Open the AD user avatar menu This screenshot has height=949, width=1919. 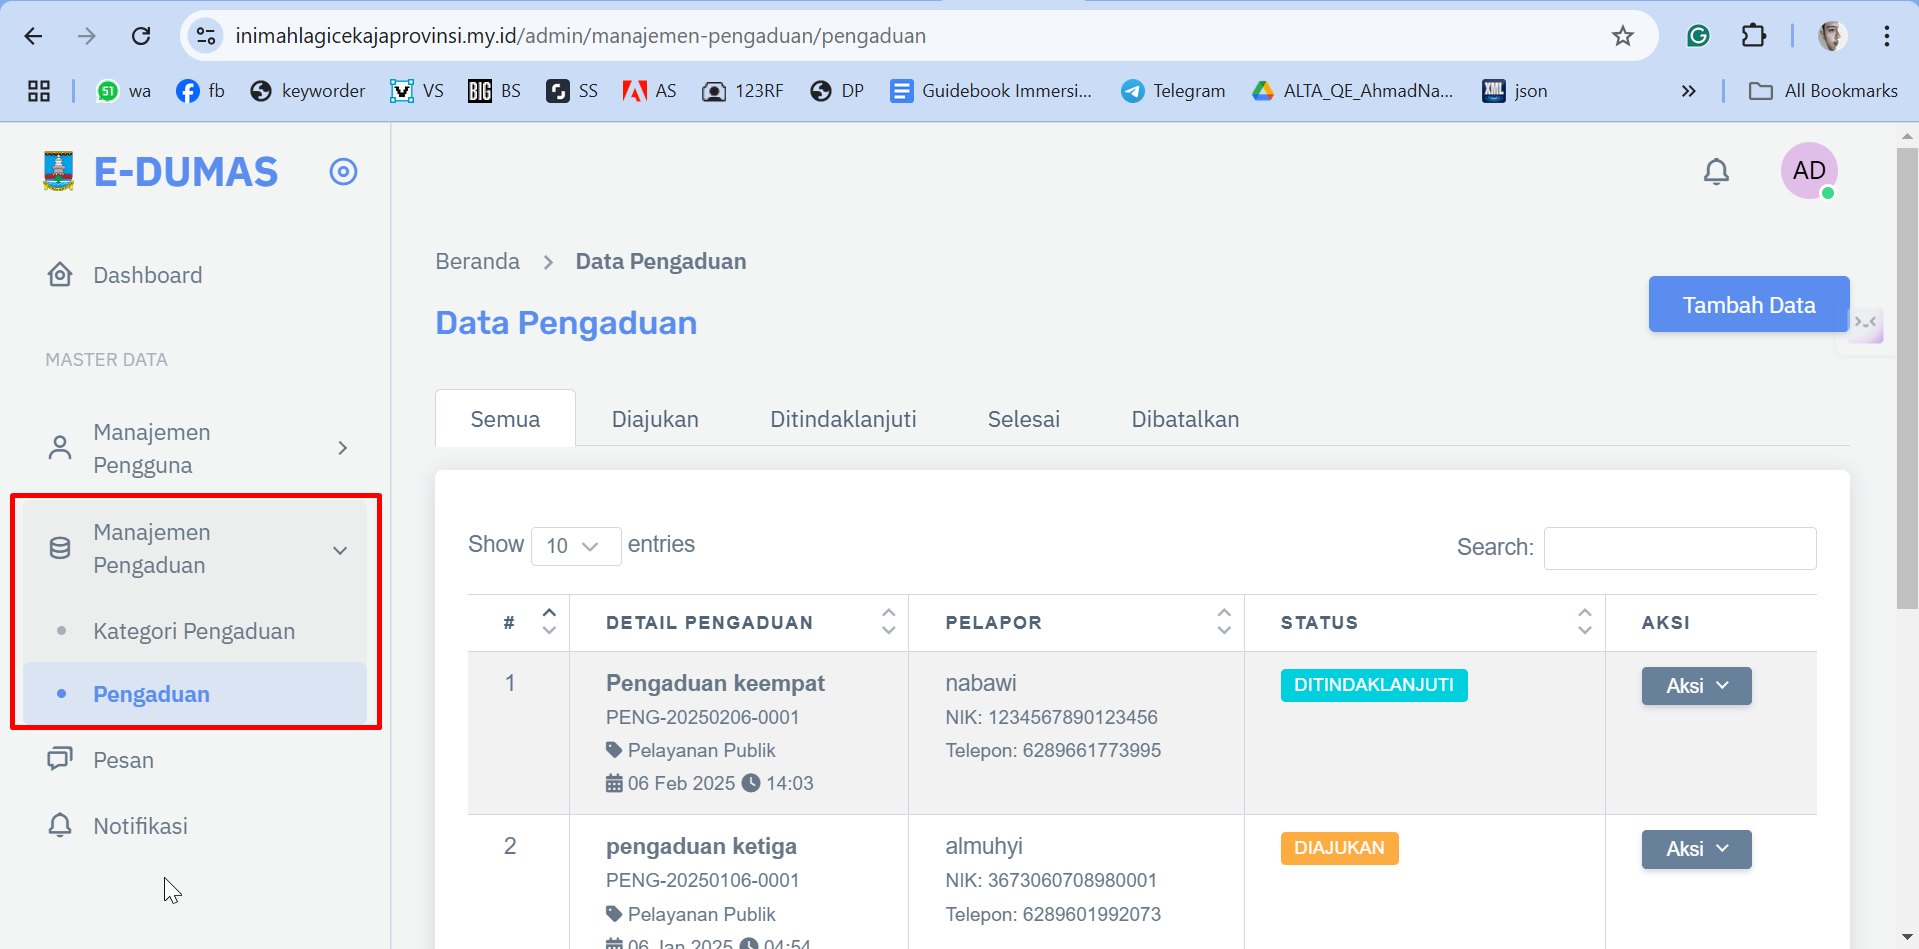[1808, 171]
